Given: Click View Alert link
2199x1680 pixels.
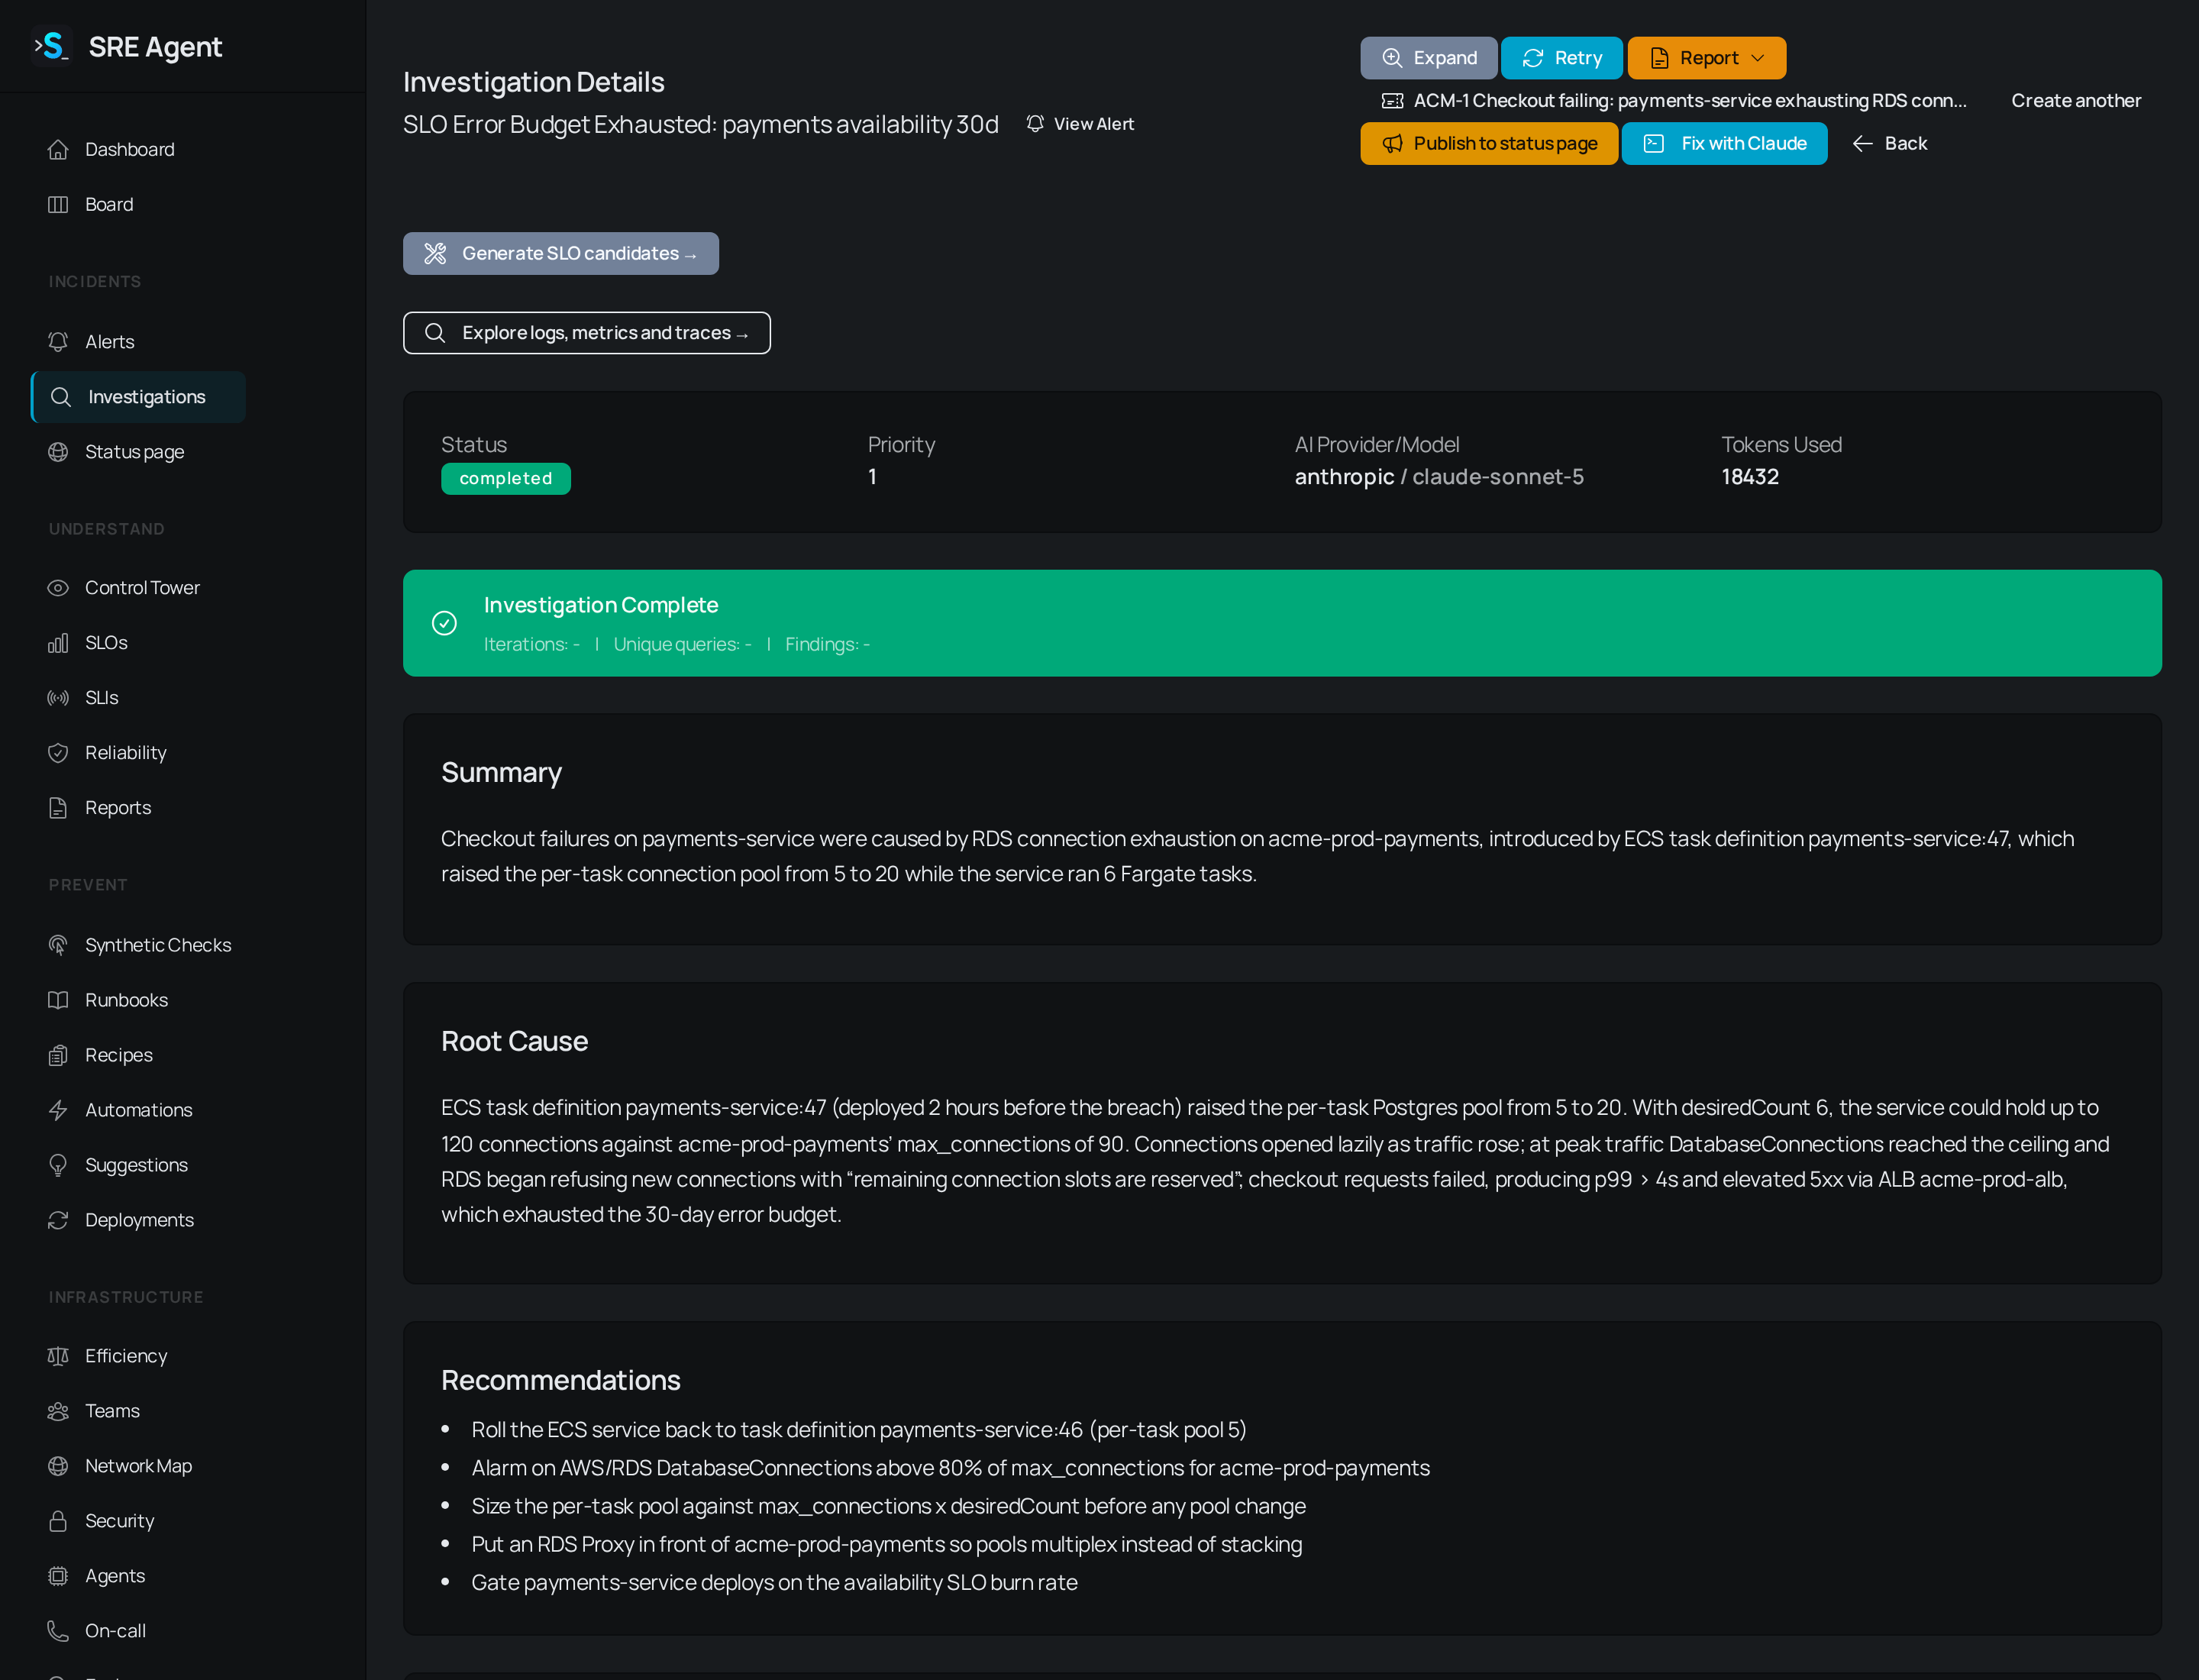Looking at the screenshot, I should 1080,124.
